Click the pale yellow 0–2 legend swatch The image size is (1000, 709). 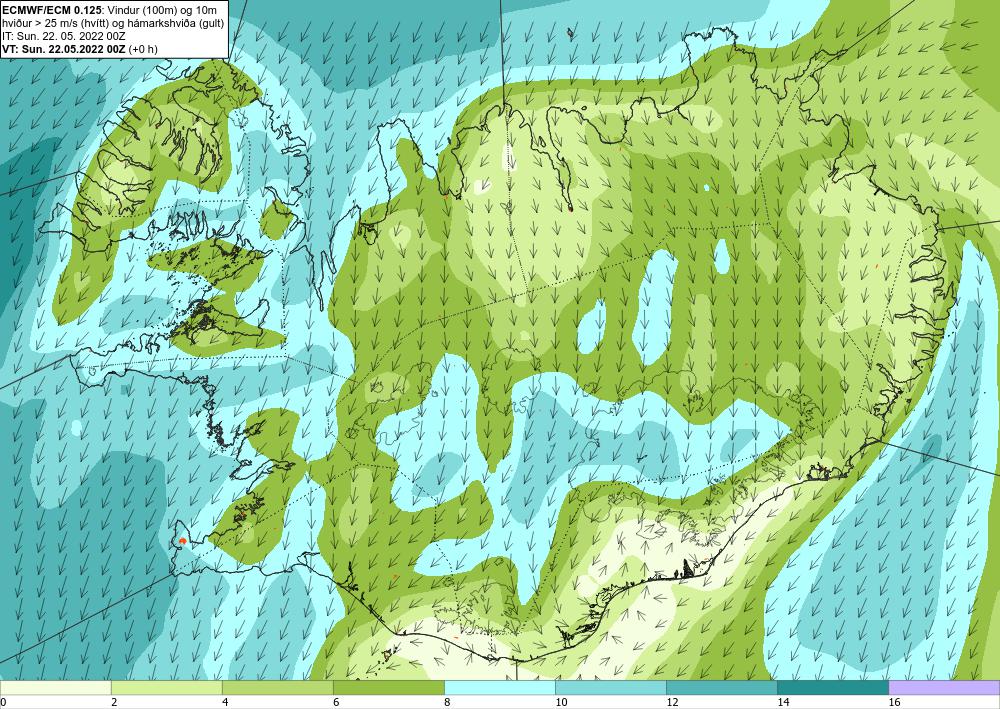pyautogui.click(x=55, y=687)
